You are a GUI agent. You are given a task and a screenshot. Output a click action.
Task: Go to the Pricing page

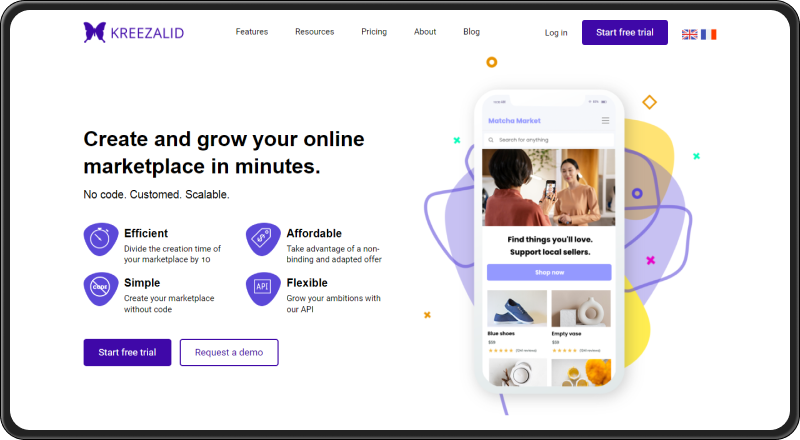tap(374, 32)
